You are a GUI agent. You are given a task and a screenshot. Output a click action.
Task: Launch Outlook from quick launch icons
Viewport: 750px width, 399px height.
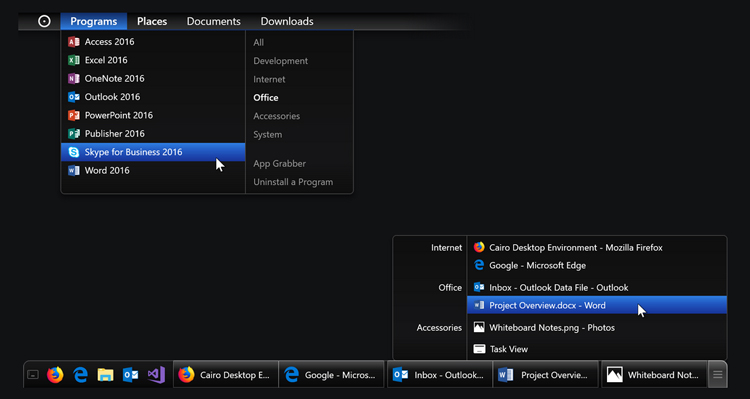coord(131,375)
